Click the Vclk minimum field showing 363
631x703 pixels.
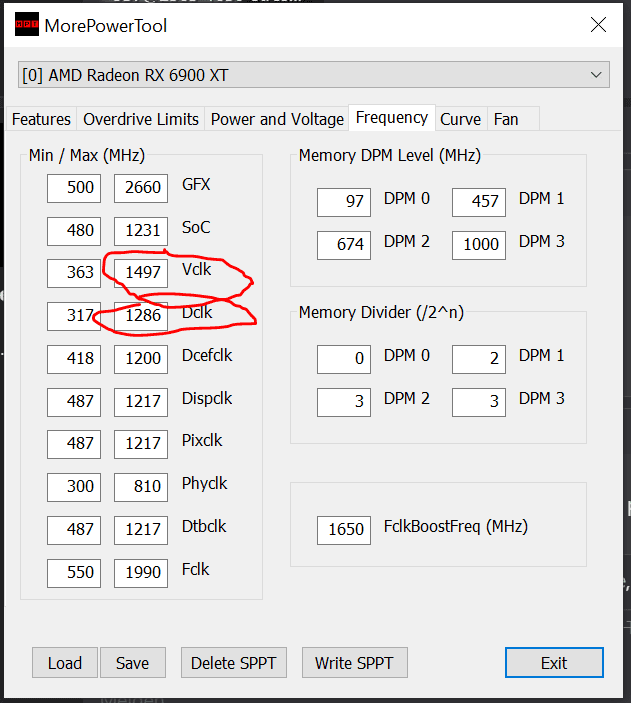74,273
